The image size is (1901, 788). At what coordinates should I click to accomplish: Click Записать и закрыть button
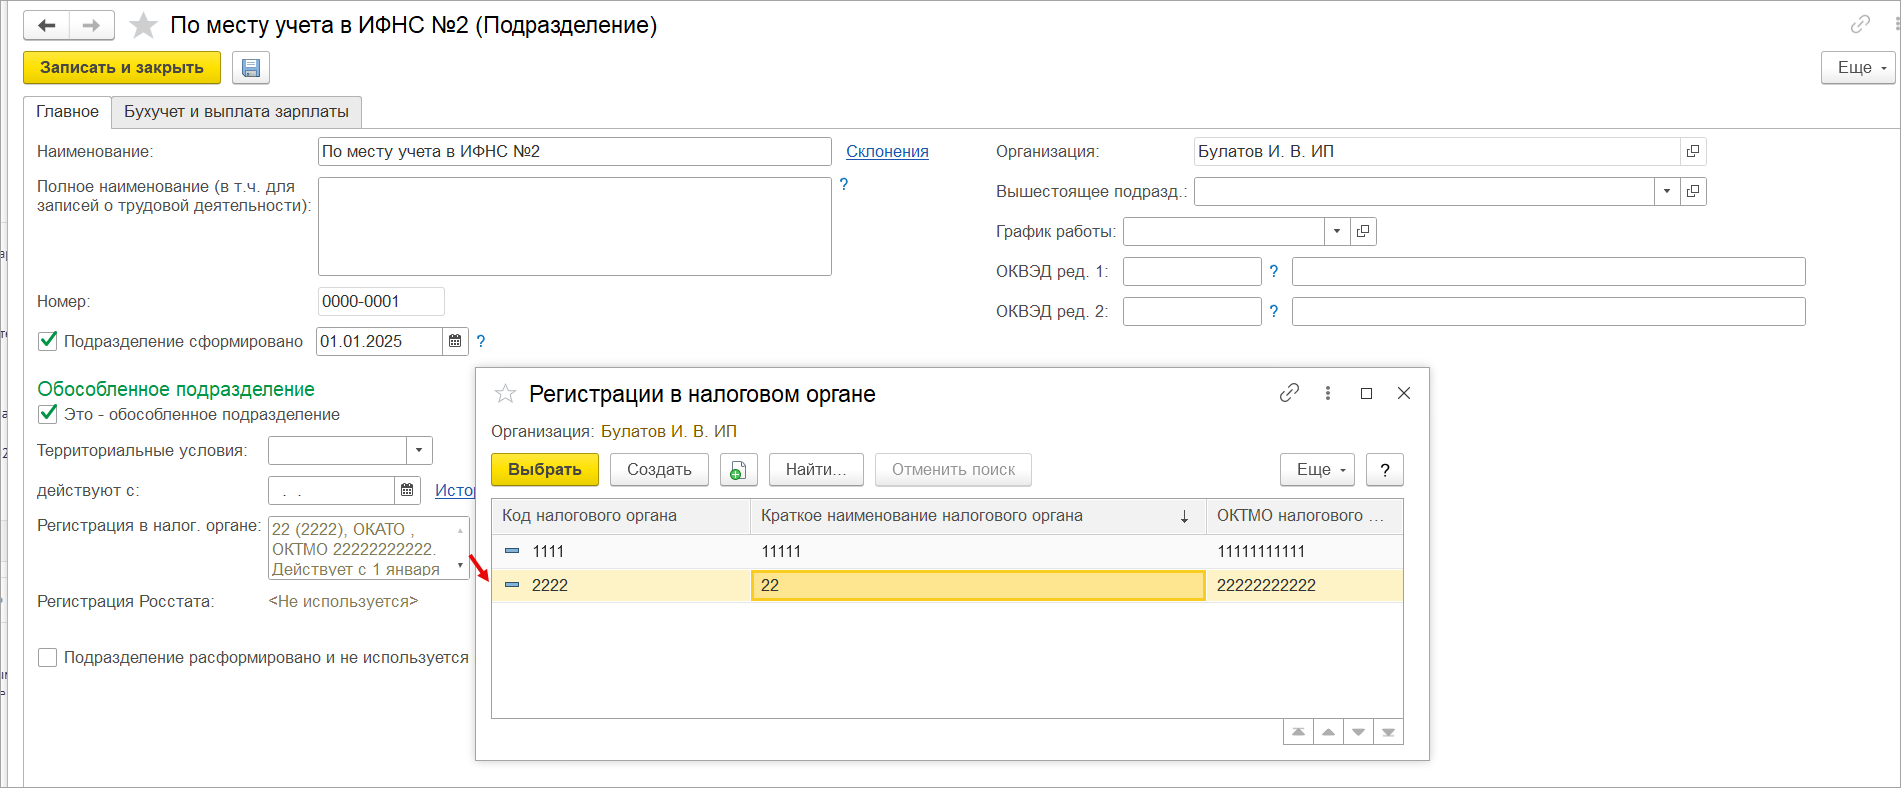(122, 68)
